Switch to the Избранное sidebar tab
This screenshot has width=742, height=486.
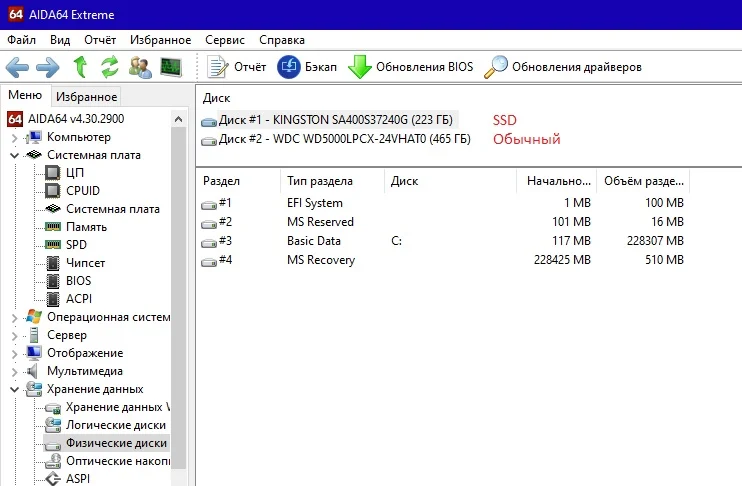[86, 97]
